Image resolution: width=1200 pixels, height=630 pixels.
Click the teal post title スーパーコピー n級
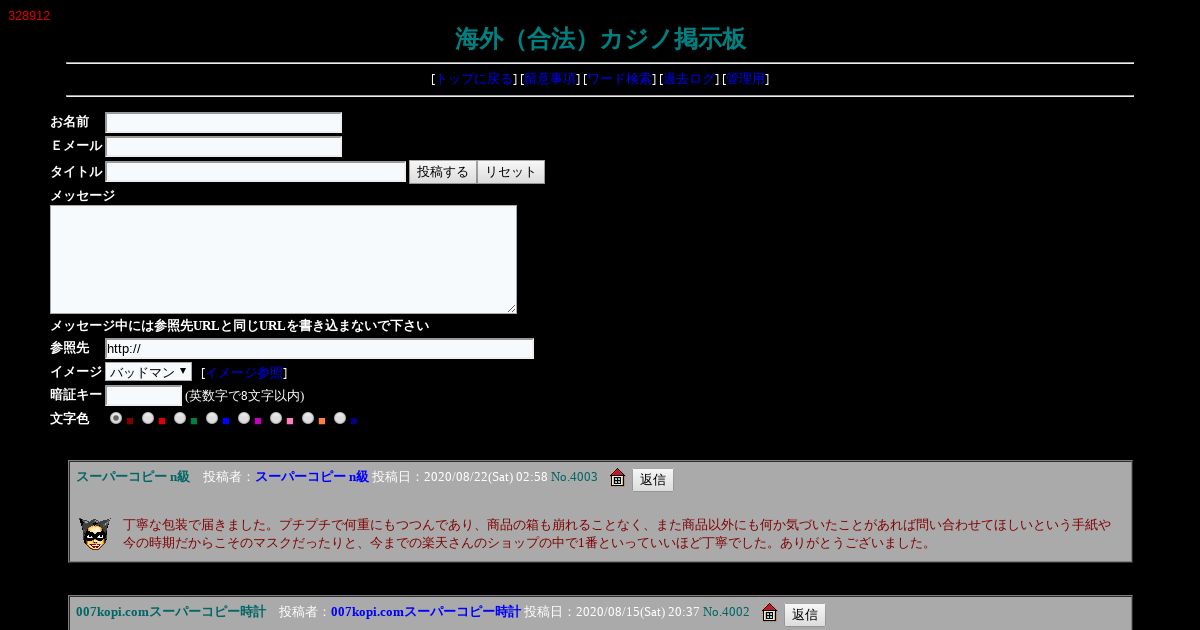[133, 477]
